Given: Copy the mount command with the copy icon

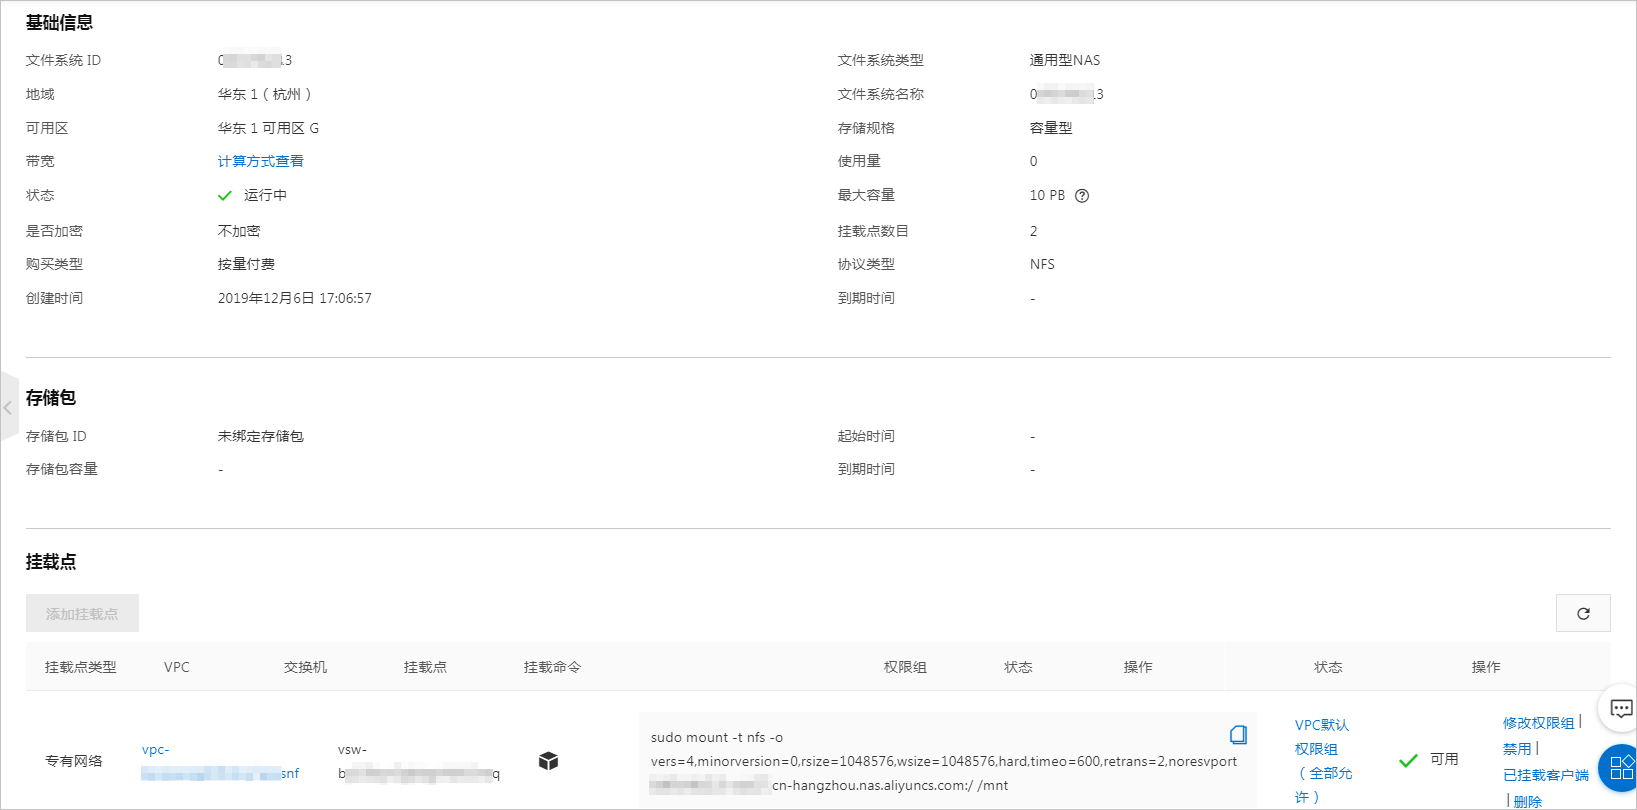Looking at the screenshot, I should pyautogui.click(x=1238, y=735).
